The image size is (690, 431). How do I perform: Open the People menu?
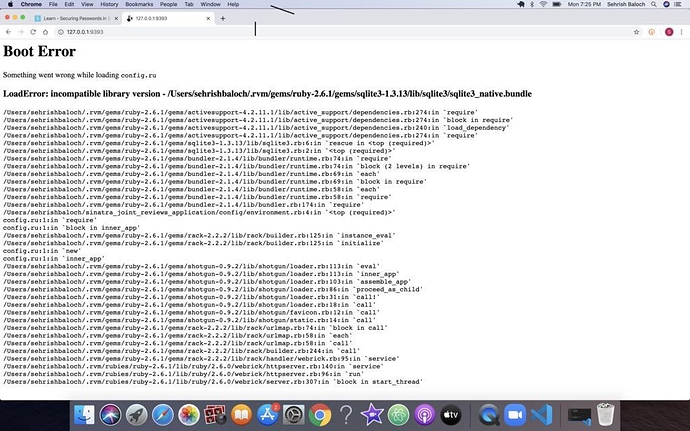pyautogui.click(x=169, y=4)
